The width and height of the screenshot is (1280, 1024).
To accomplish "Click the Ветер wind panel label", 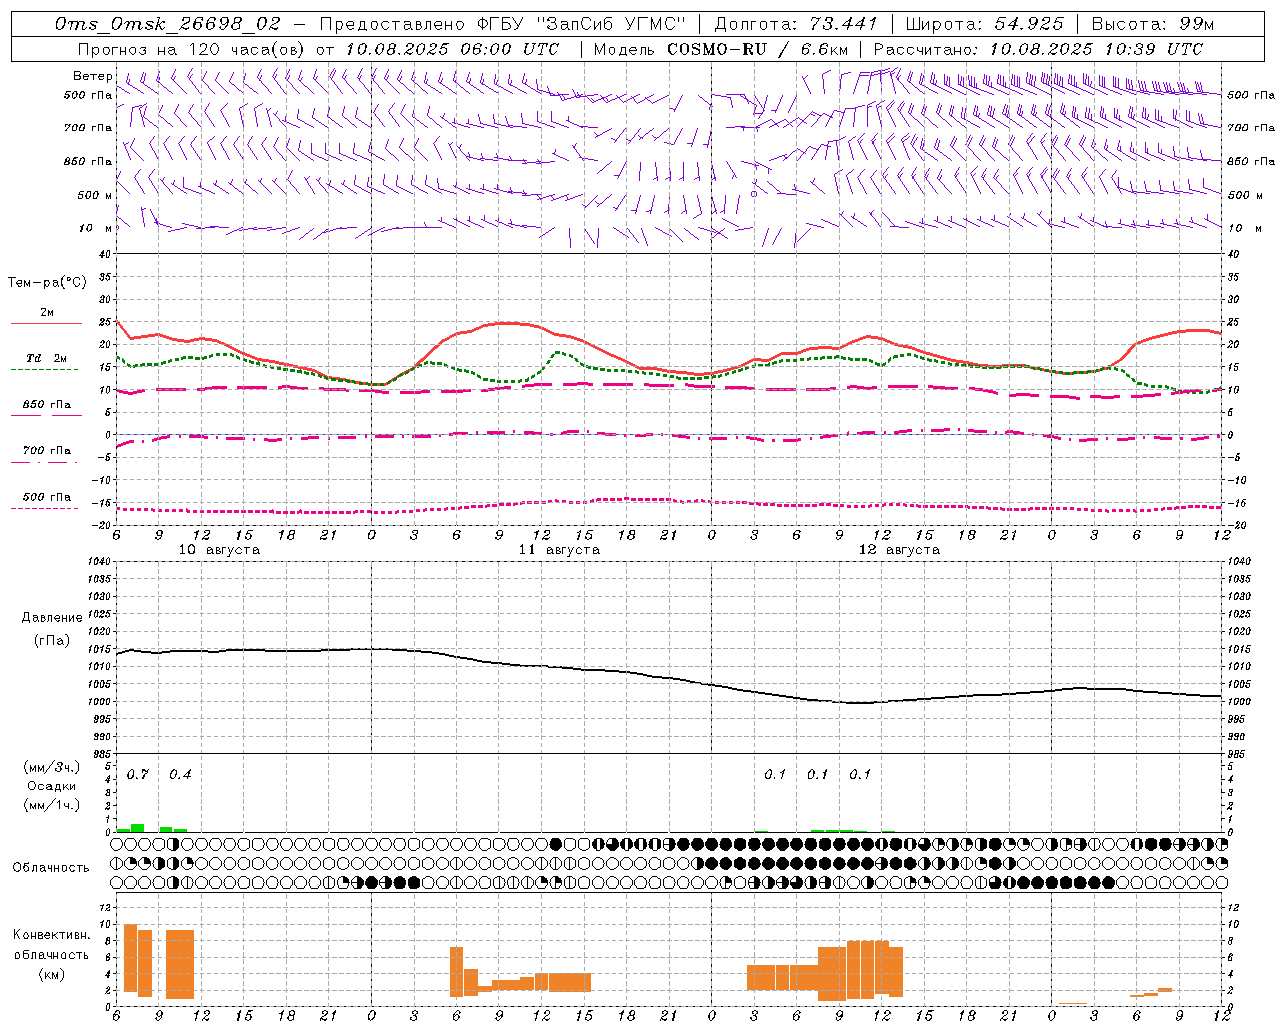I will coord(93,76).
